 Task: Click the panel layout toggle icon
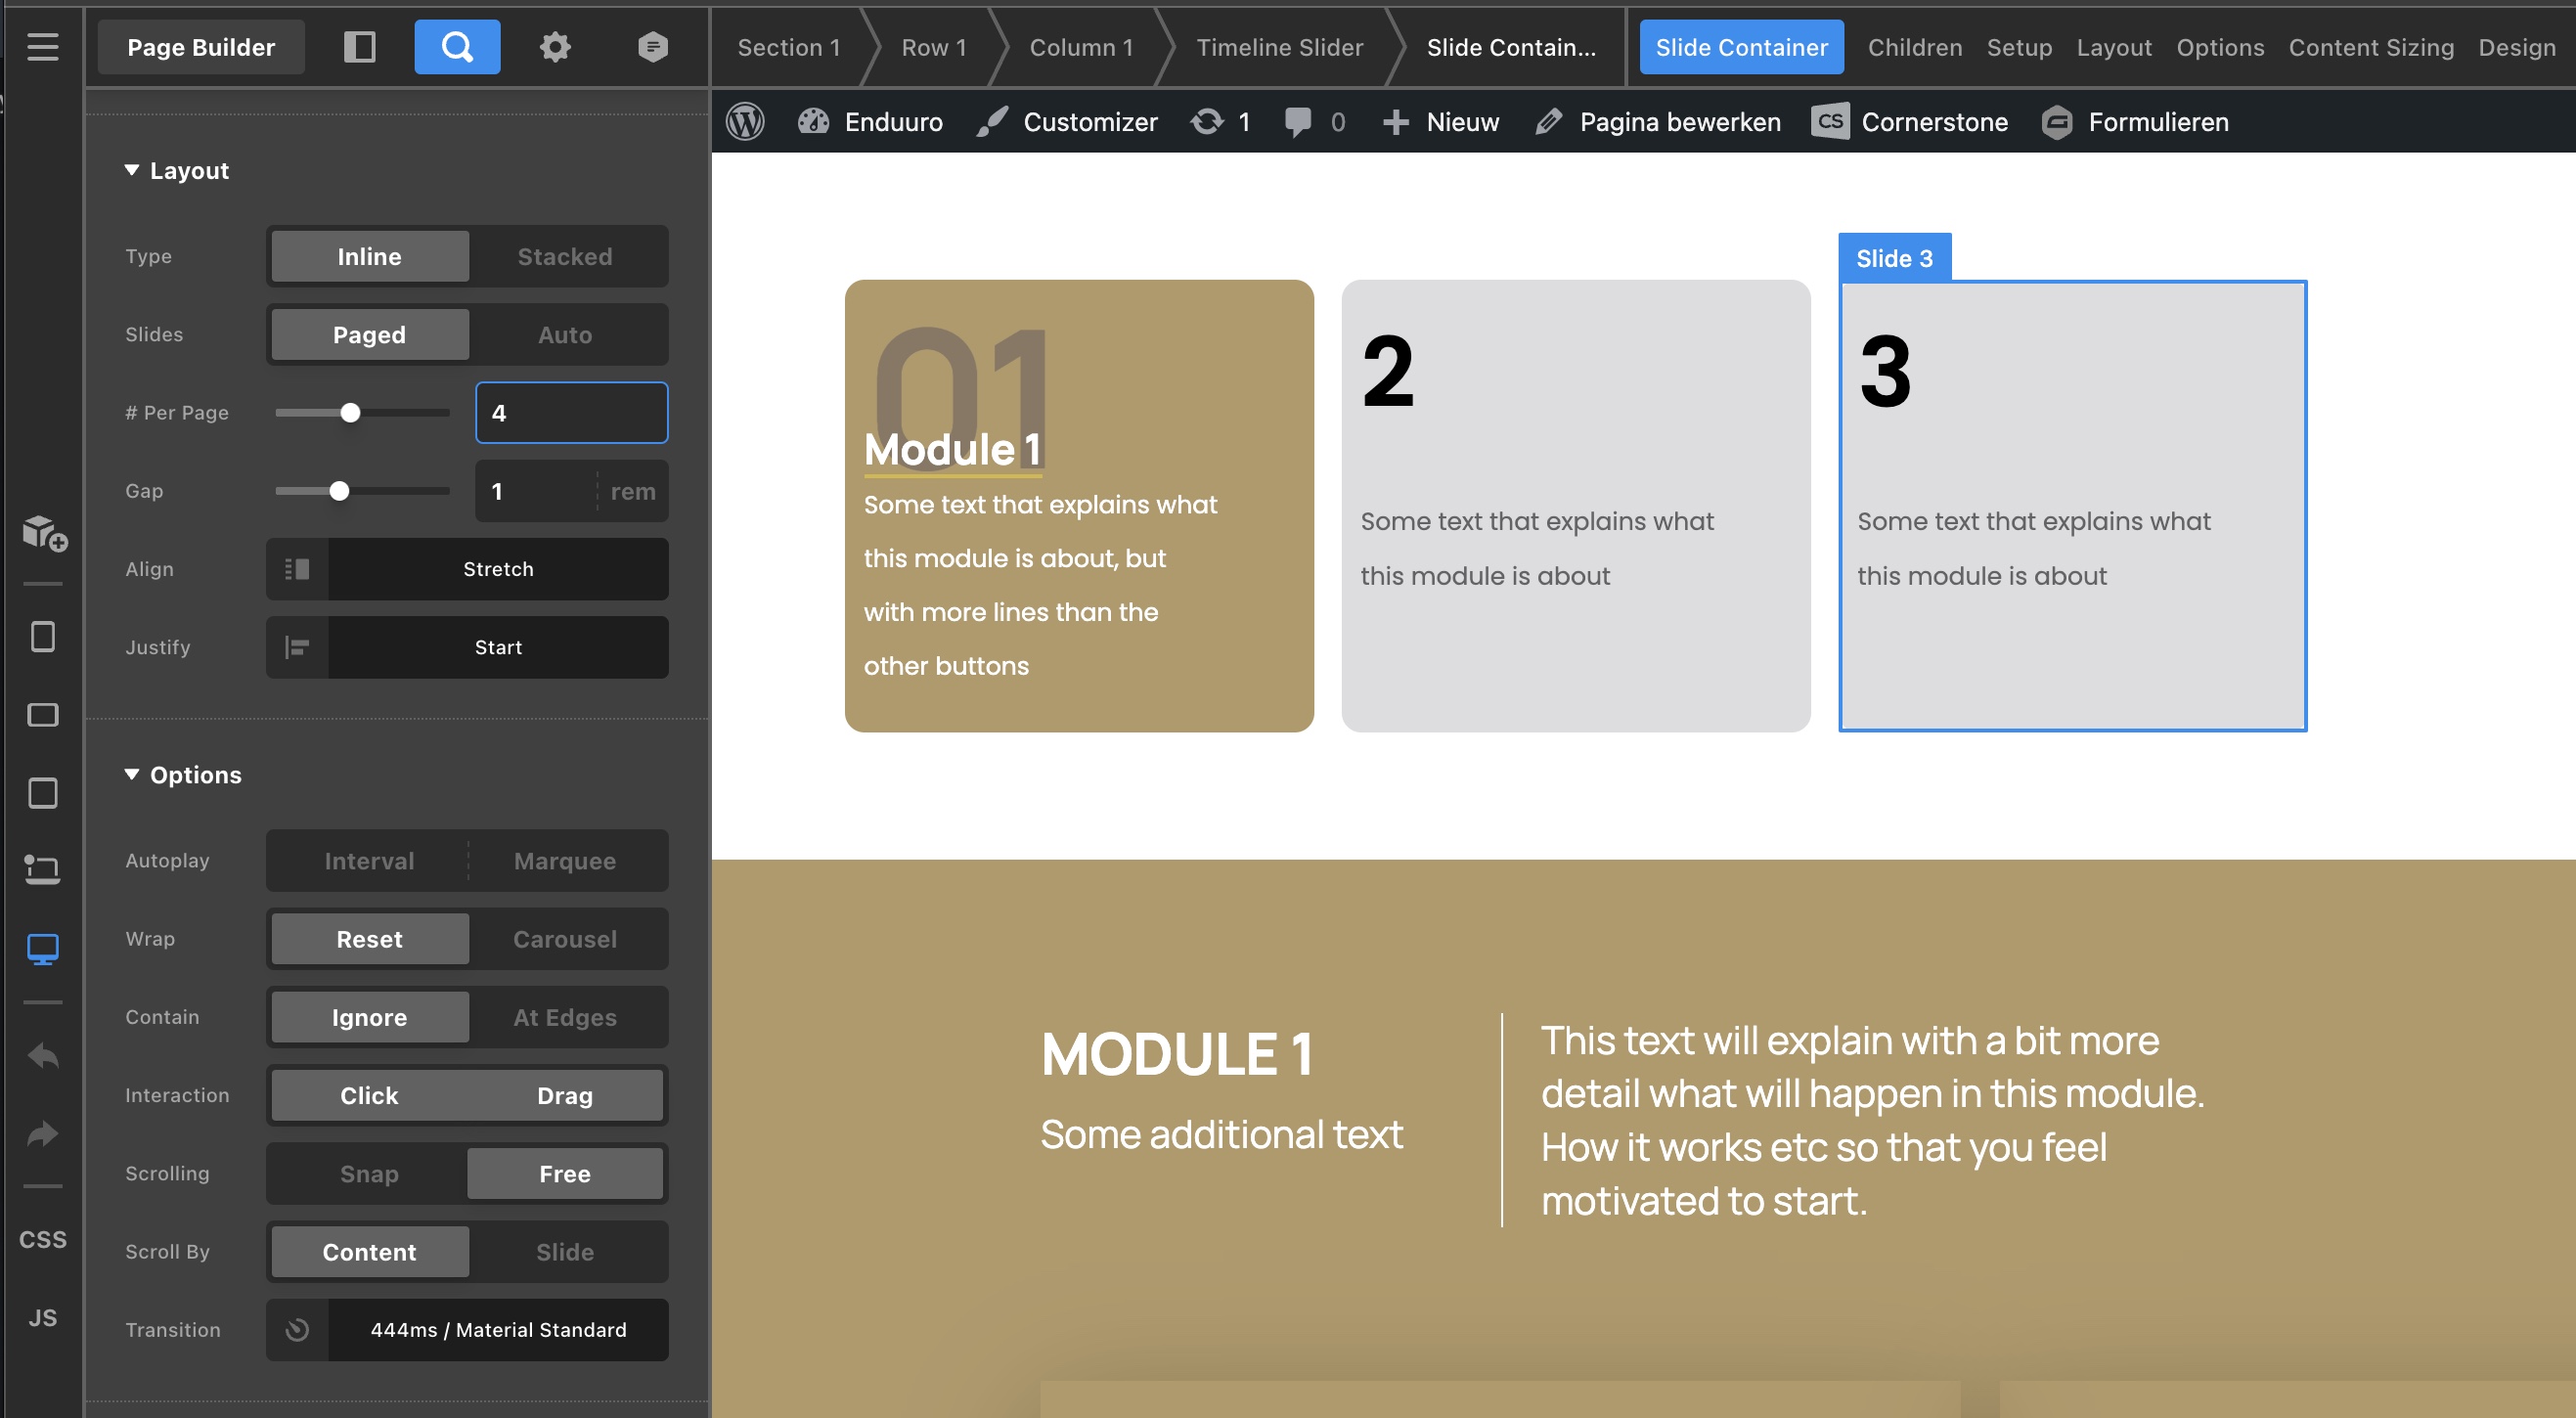[x=359, y=47]
